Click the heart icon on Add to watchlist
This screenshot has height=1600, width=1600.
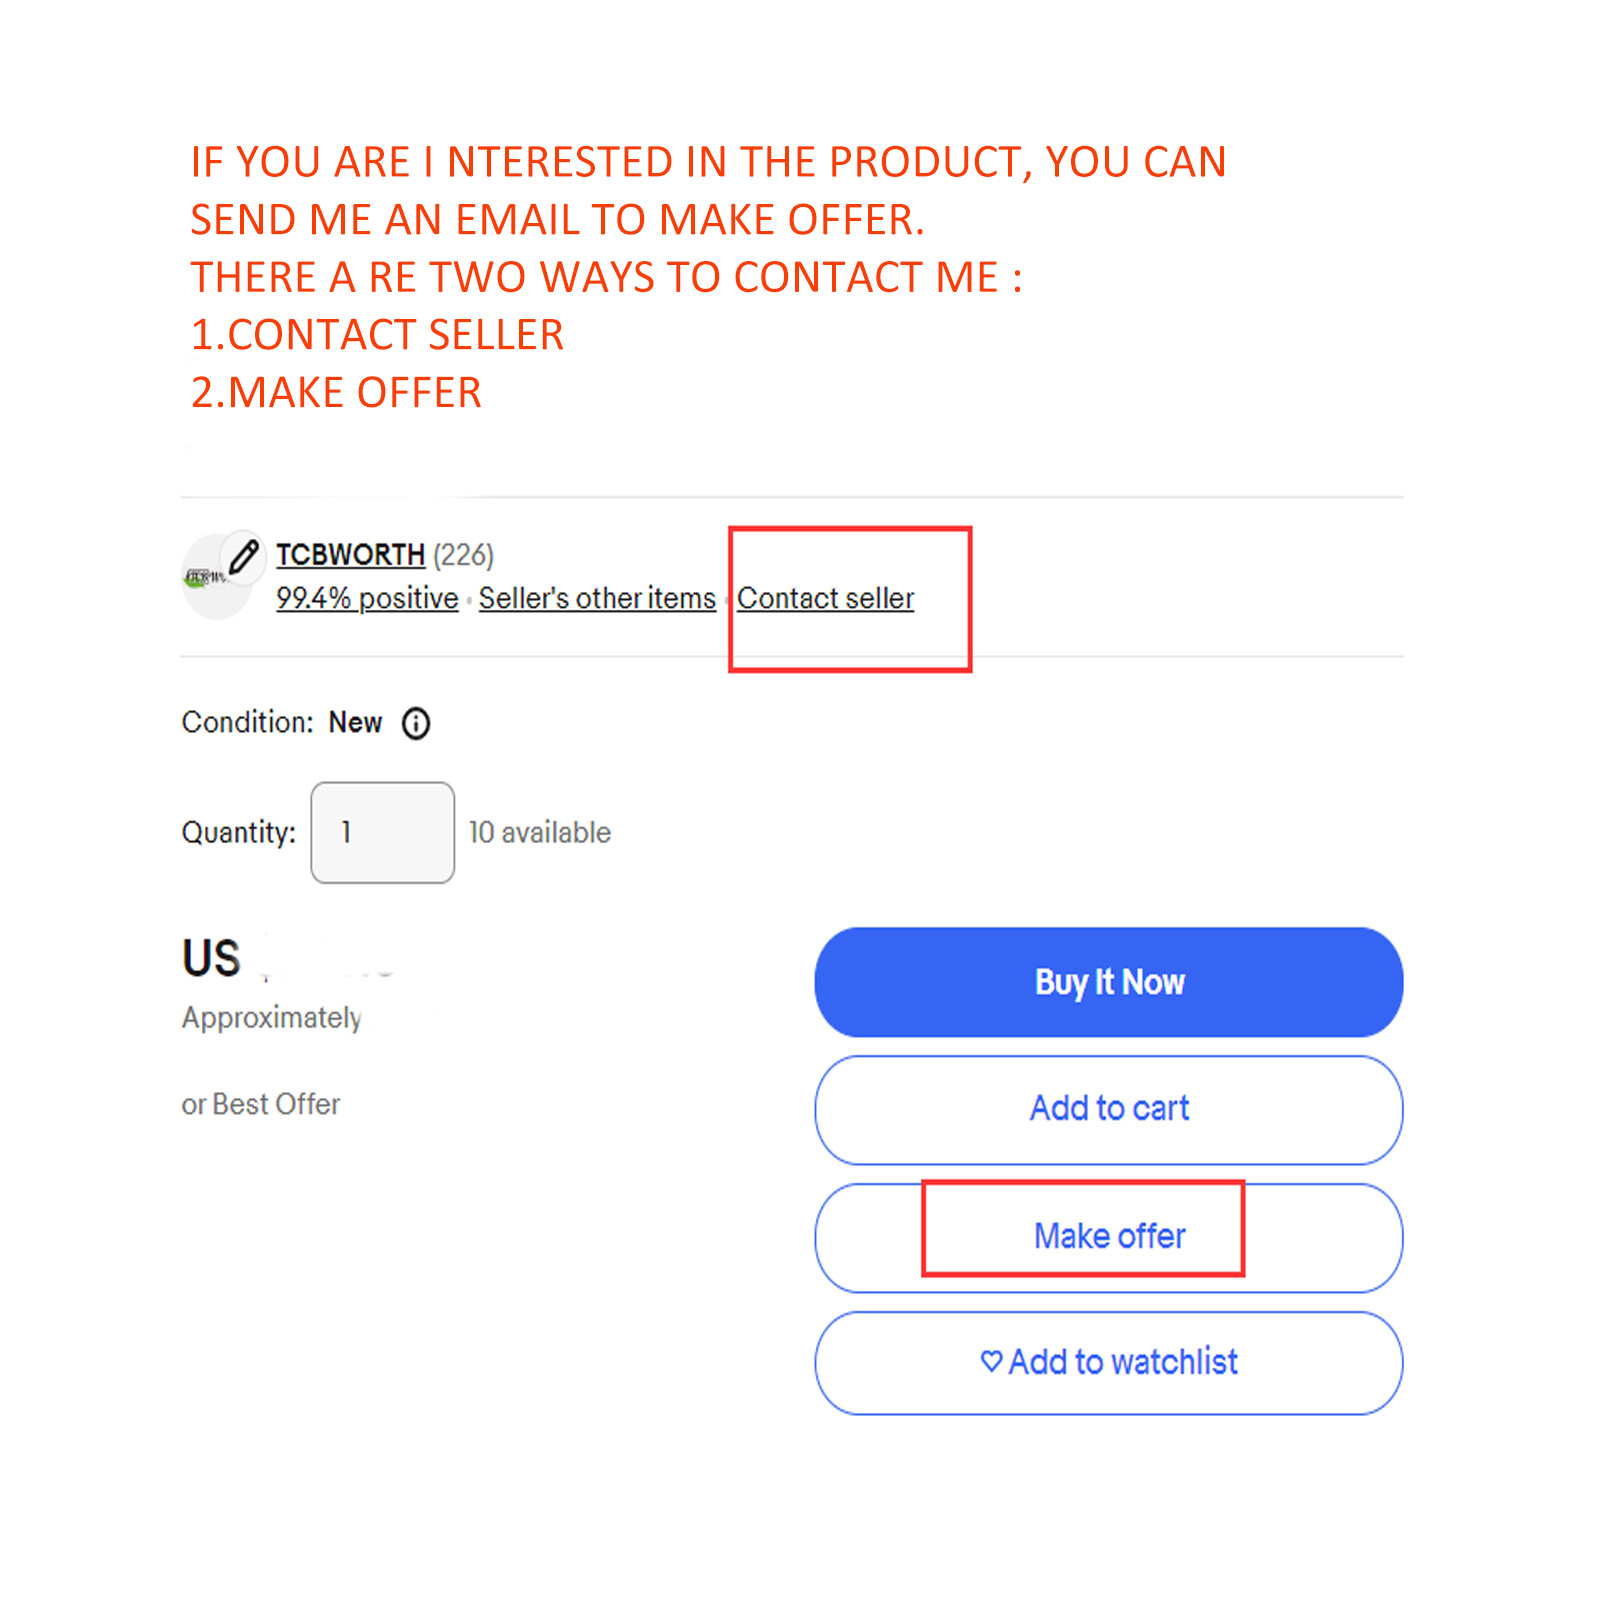[x=991, y=1361]
